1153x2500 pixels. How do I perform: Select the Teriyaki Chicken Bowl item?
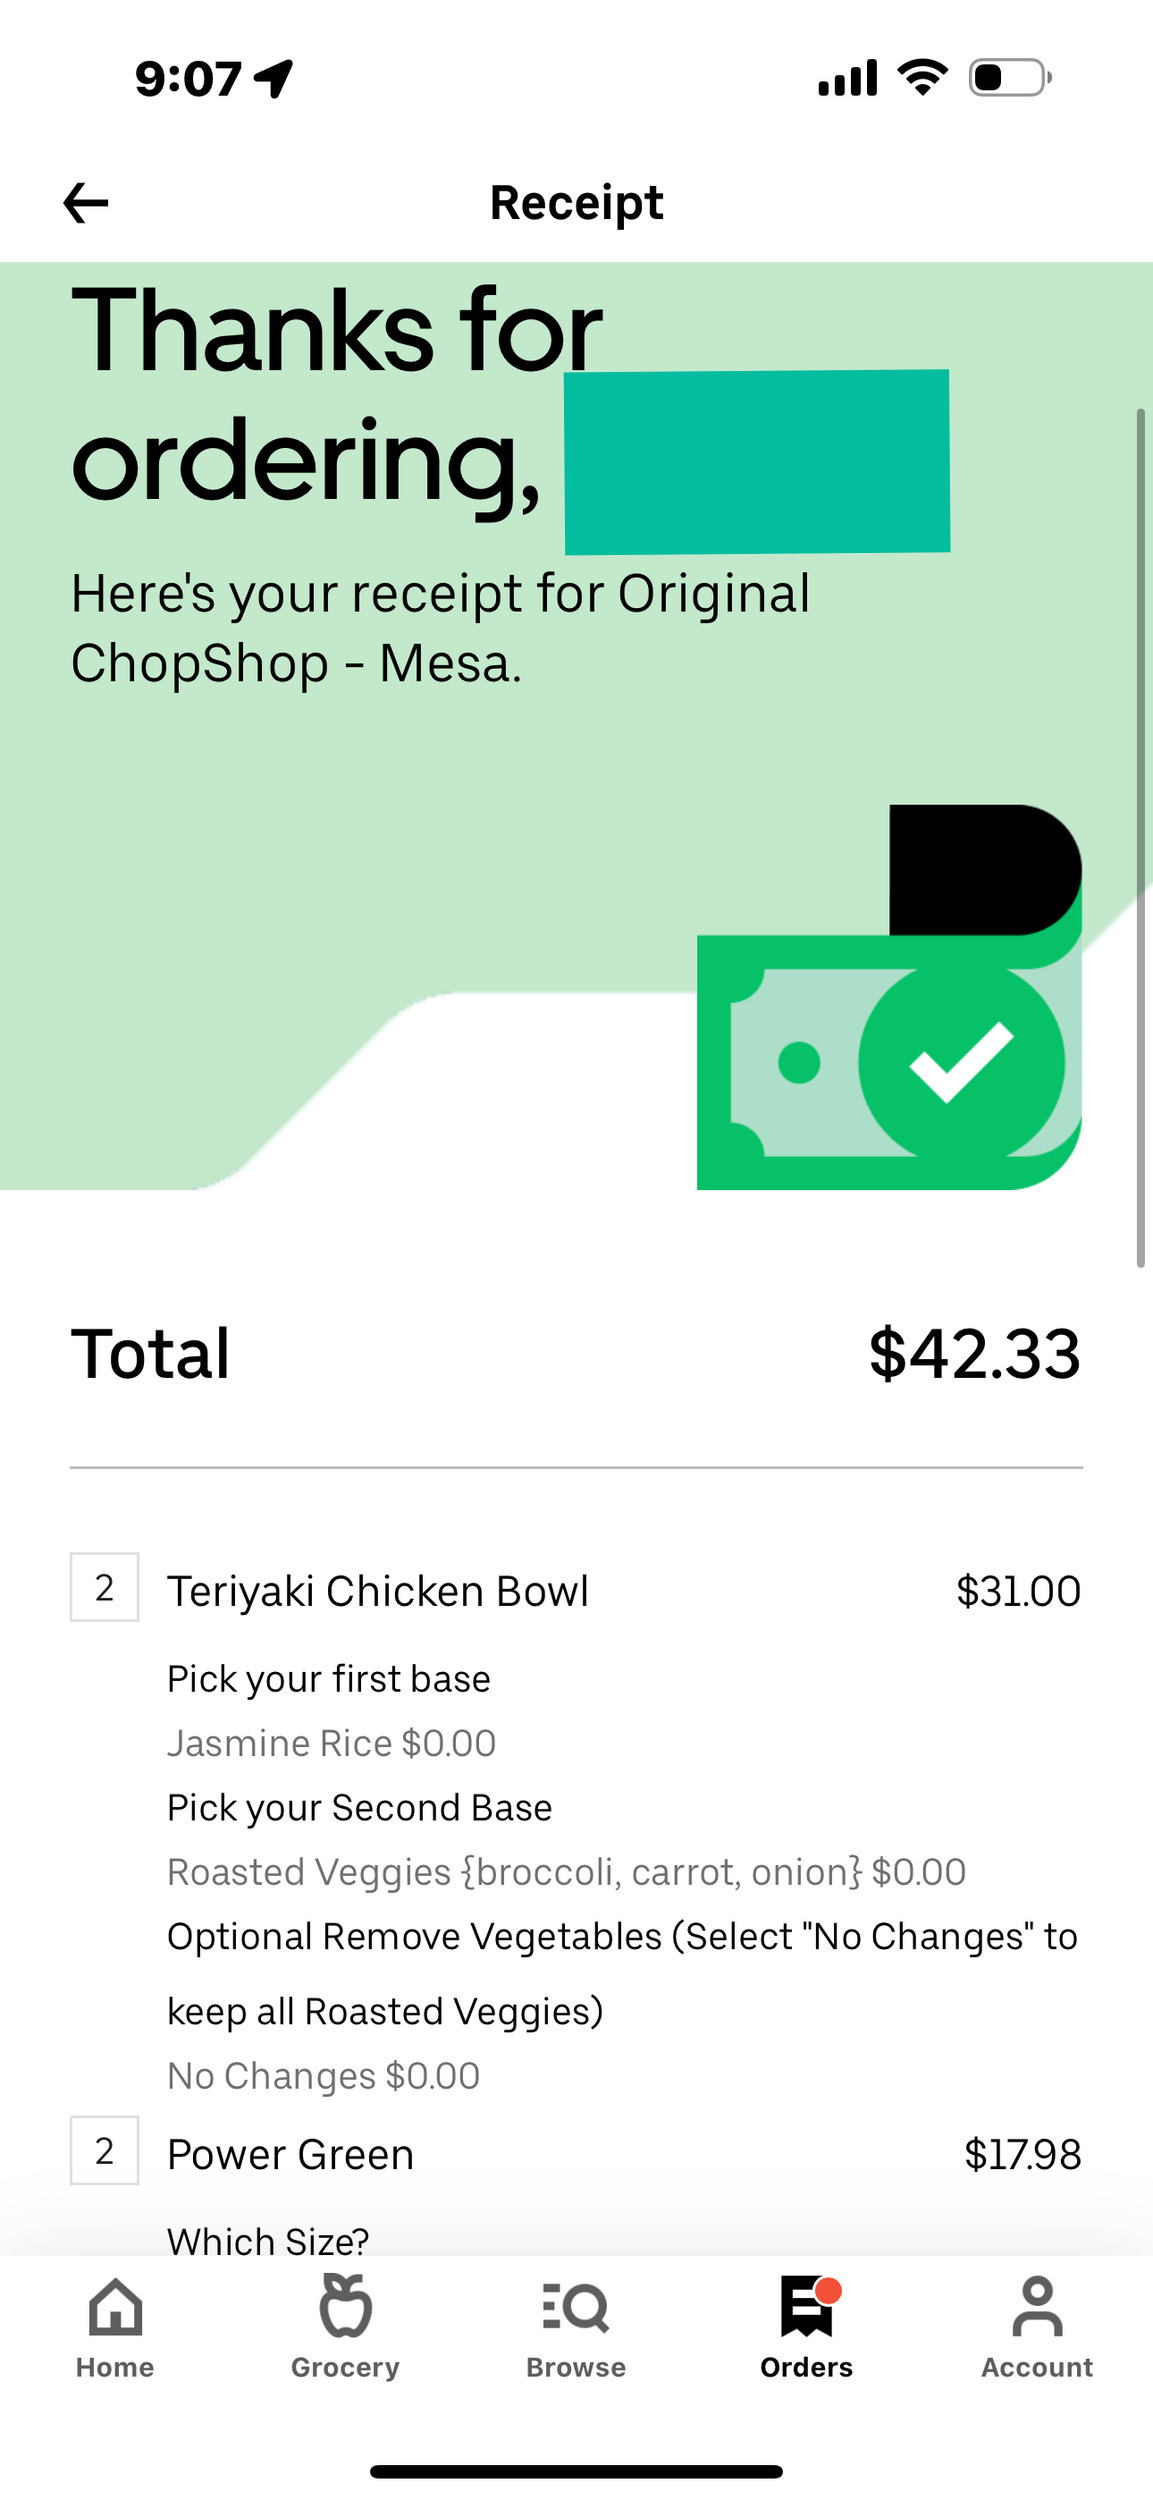coord(378,1591)
